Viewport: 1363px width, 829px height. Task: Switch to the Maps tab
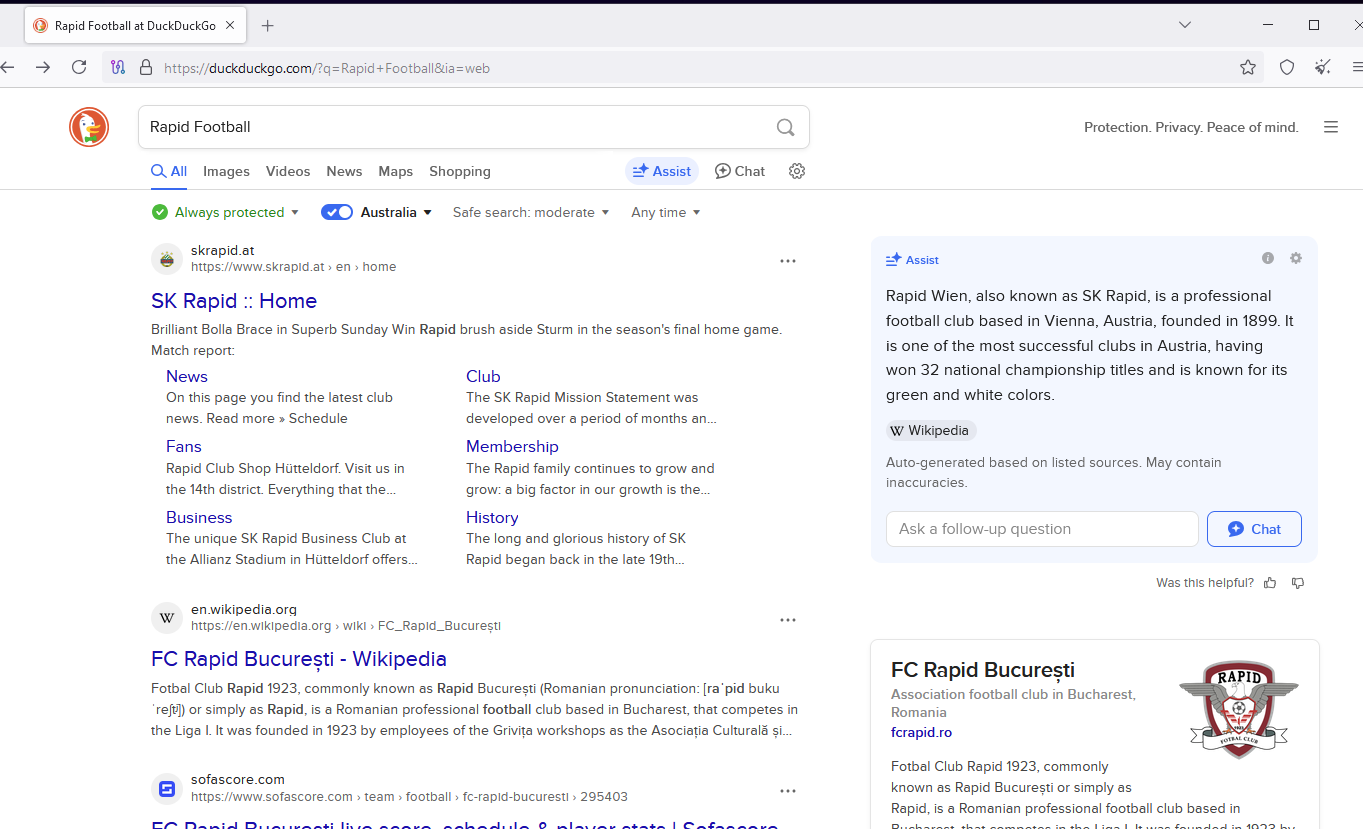pyautogui.click(x=396, y=171)
